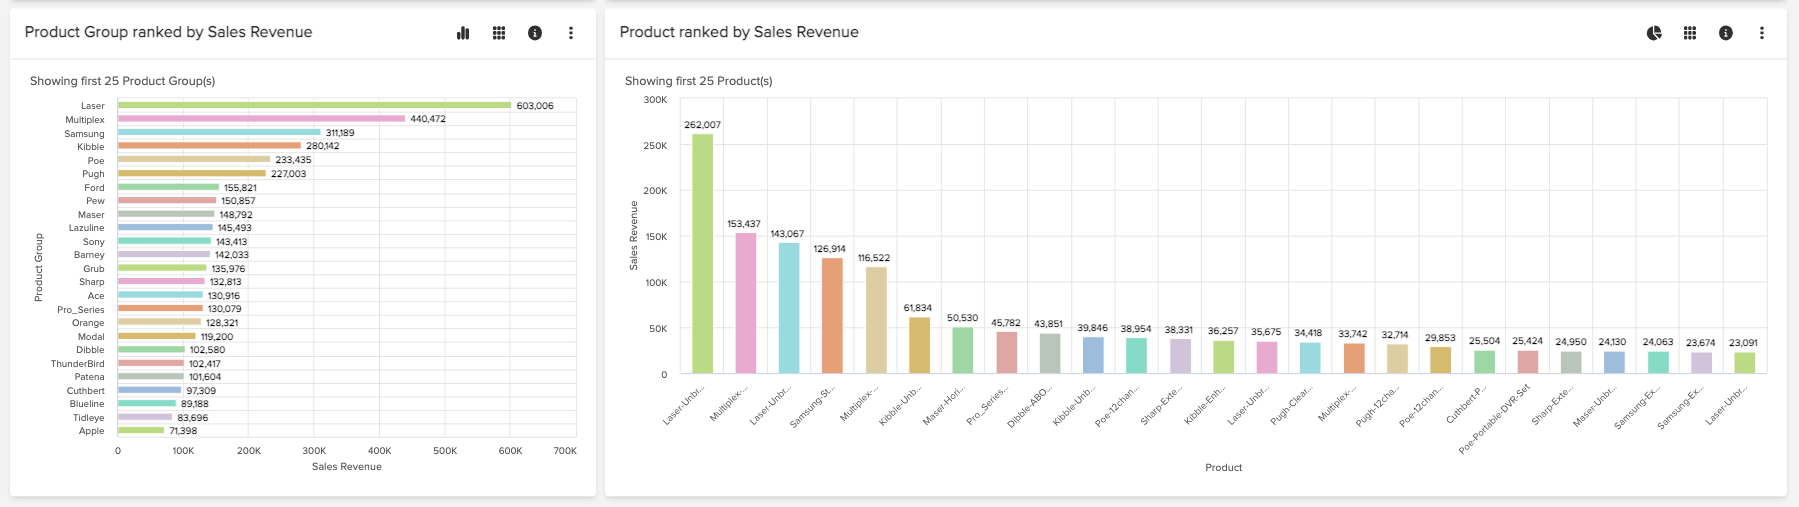Click the 45,782 value label

1006,323
